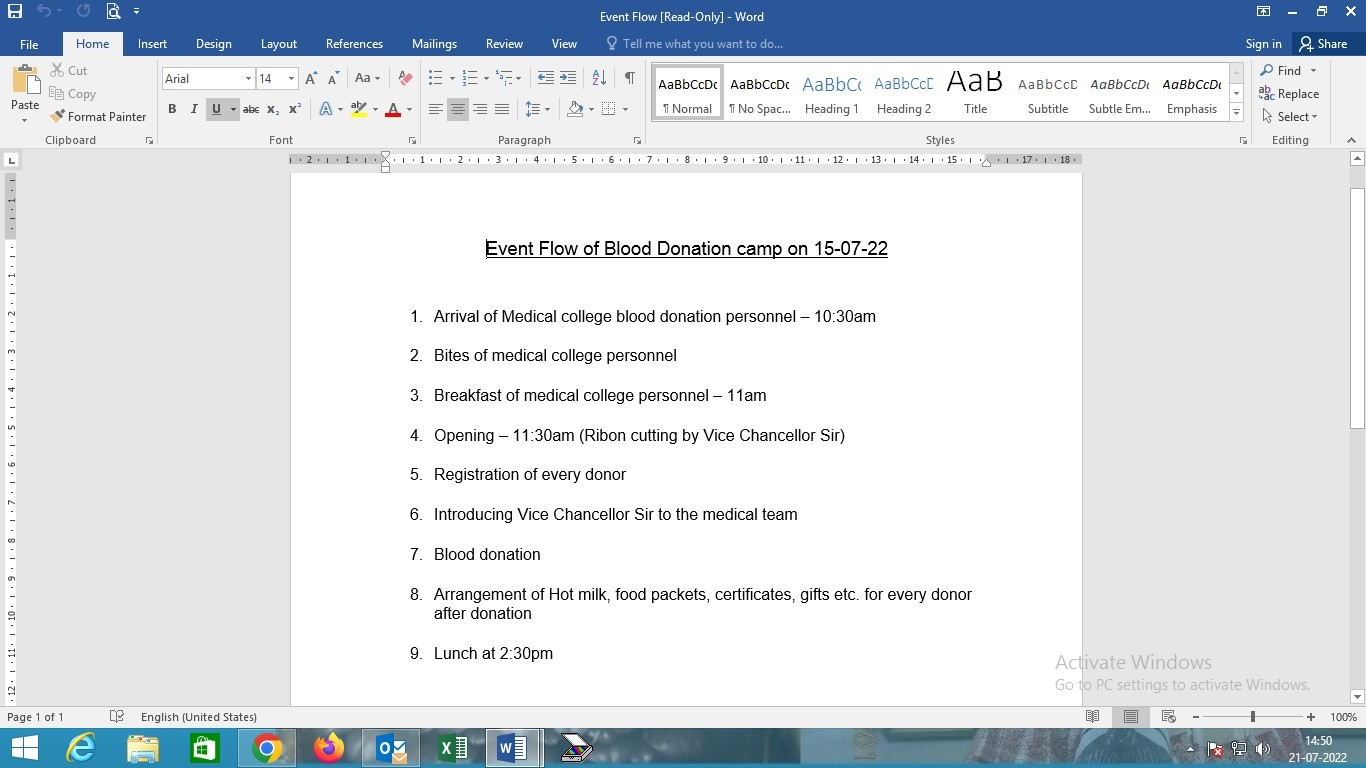
Task: Open the font name dropdown
Action: [248, 78]
